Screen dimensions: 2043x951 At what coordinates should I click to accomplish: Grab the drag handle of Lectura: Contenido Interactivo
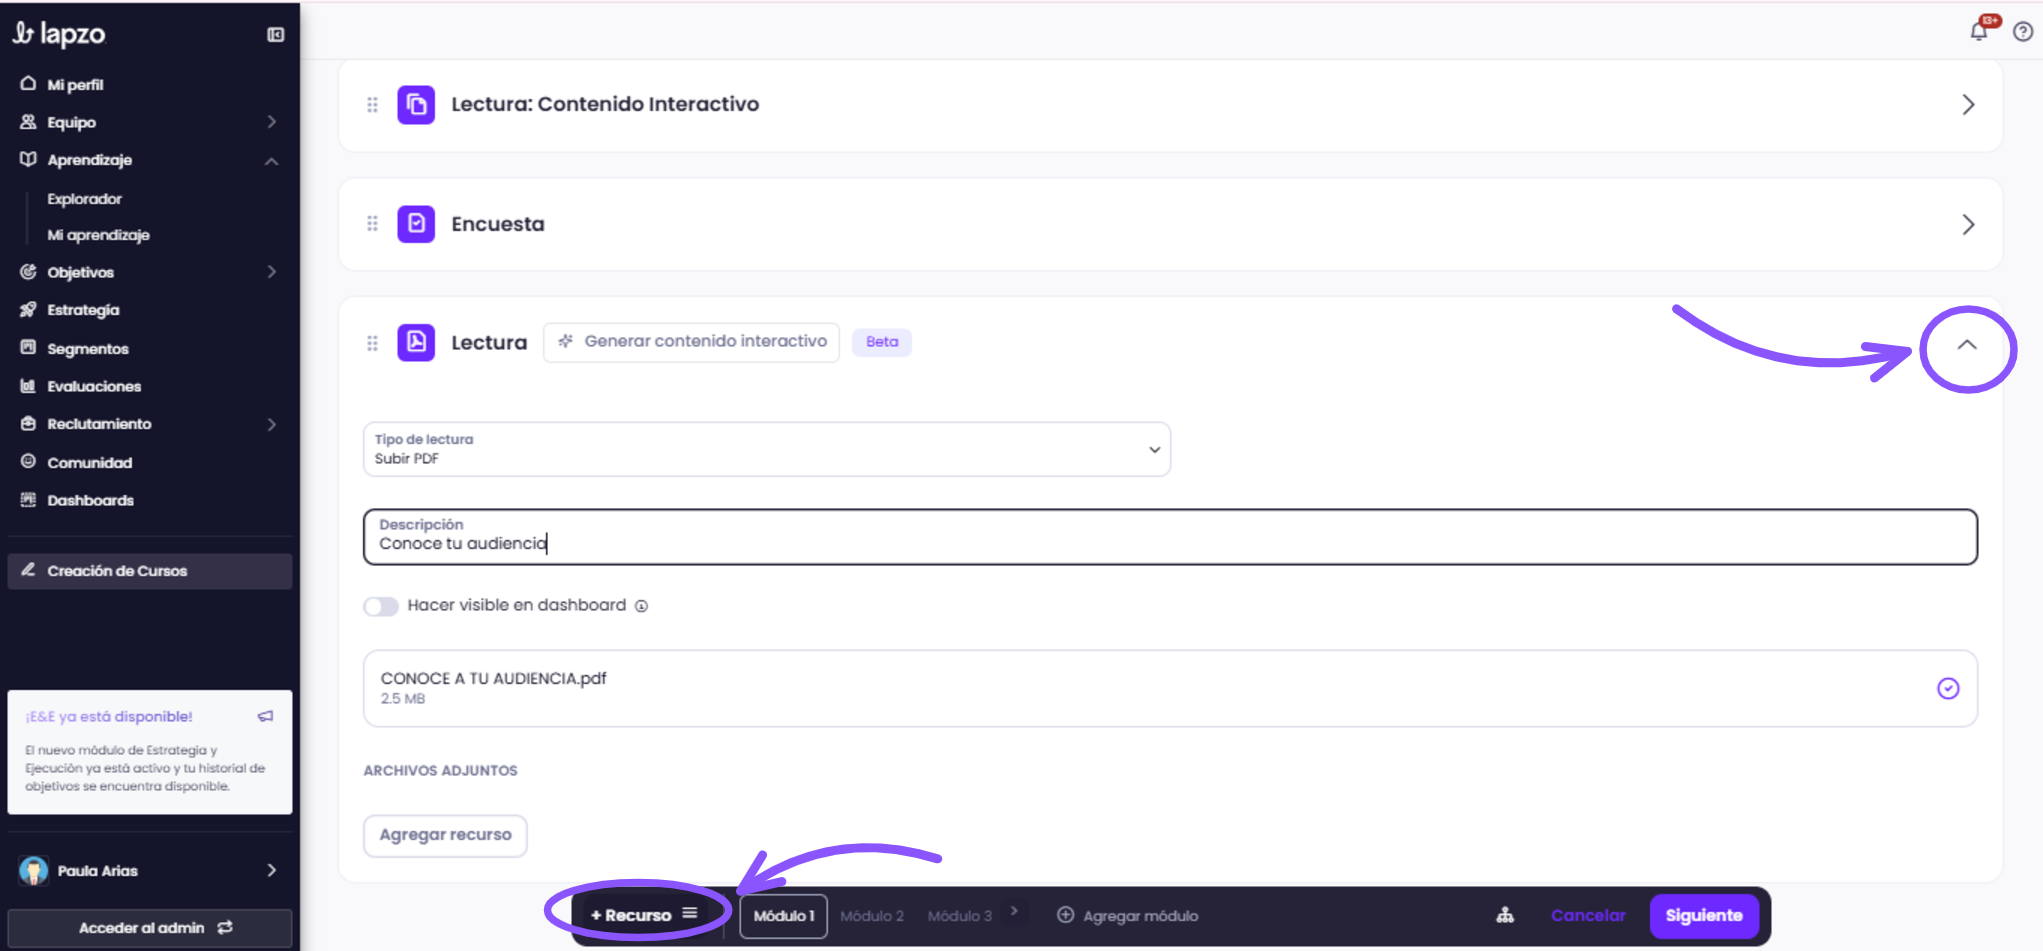click(372, 105)
